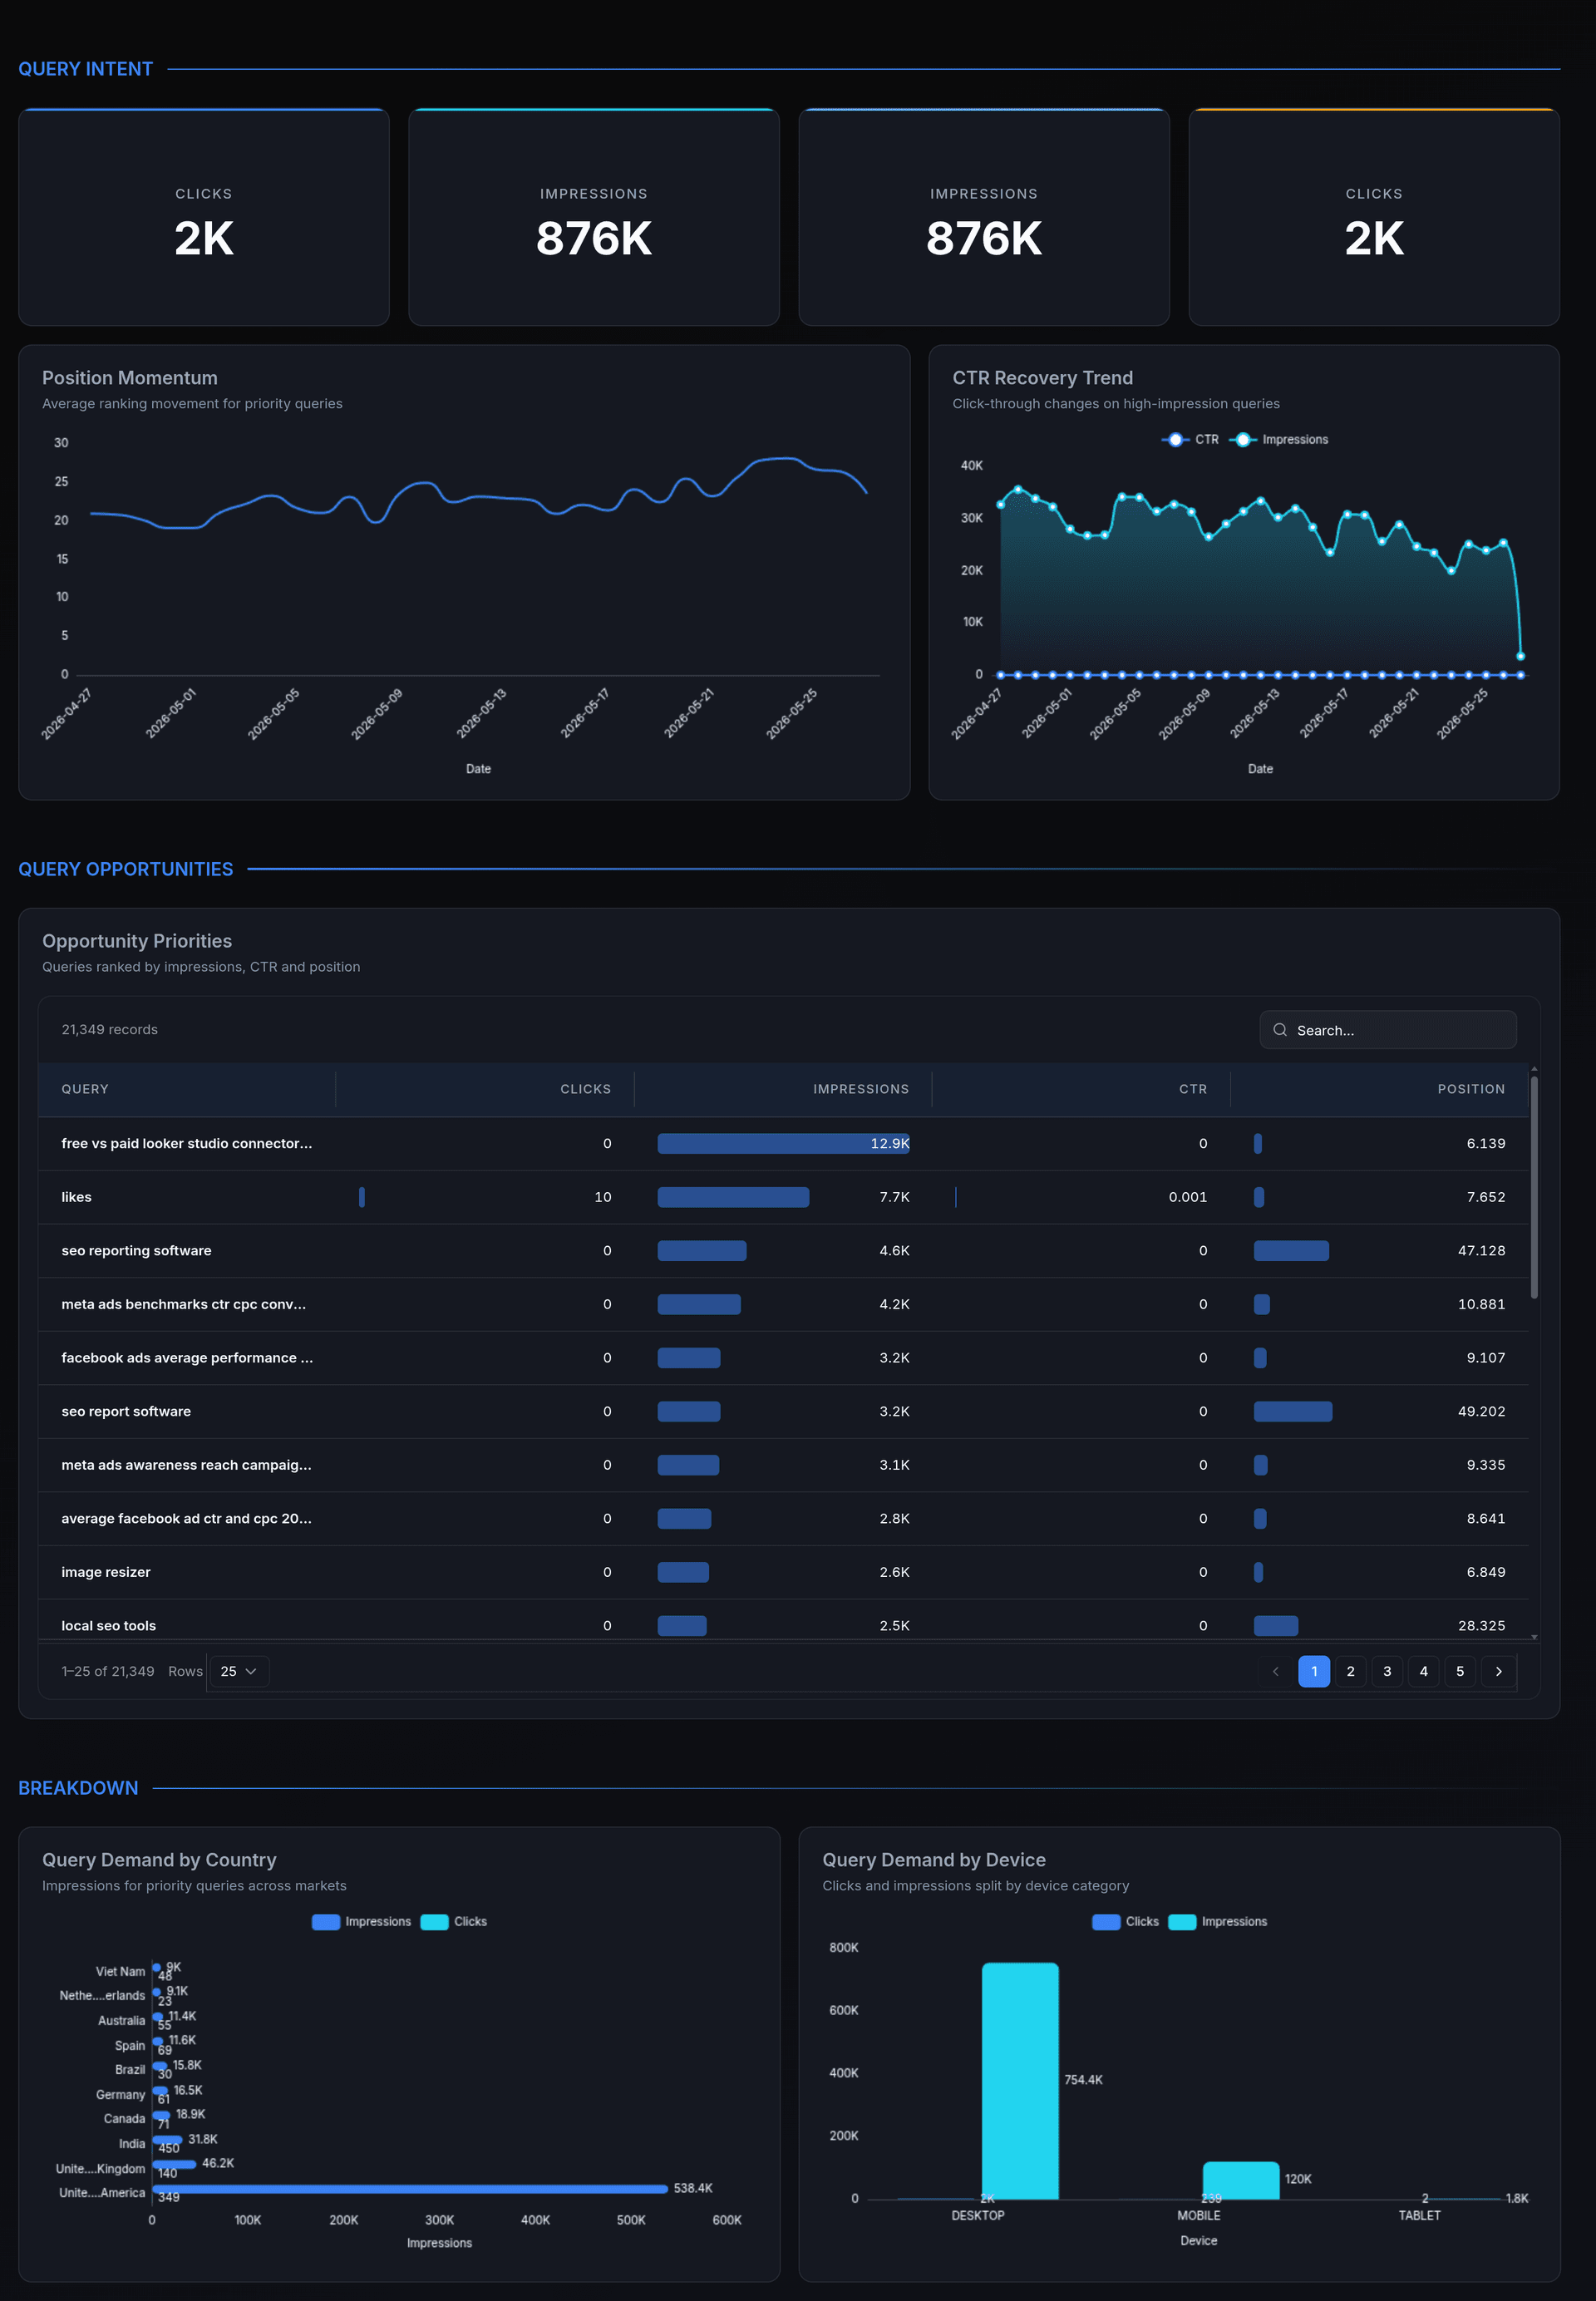Viewport: 1596px width, 2301px height.
Task: Click the table scrollbar down arrow
Action: tap(1534, 1637)
